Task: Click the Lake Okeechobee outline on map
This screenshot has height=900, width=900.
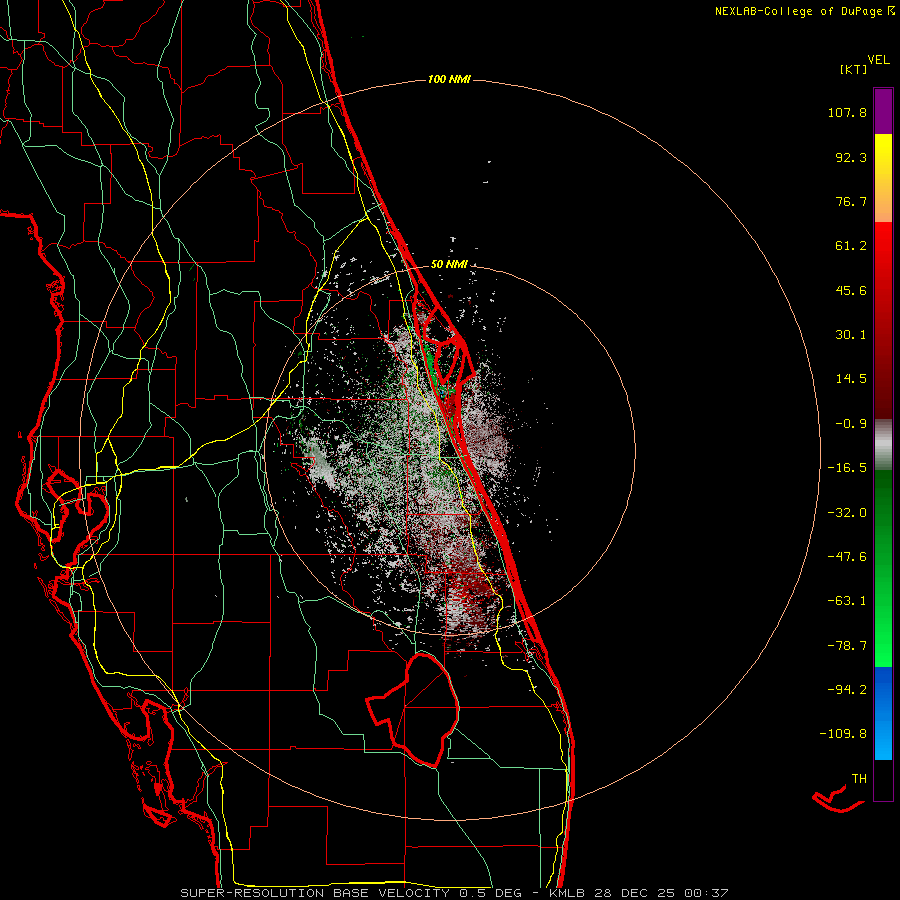Action: click(413, 710)
